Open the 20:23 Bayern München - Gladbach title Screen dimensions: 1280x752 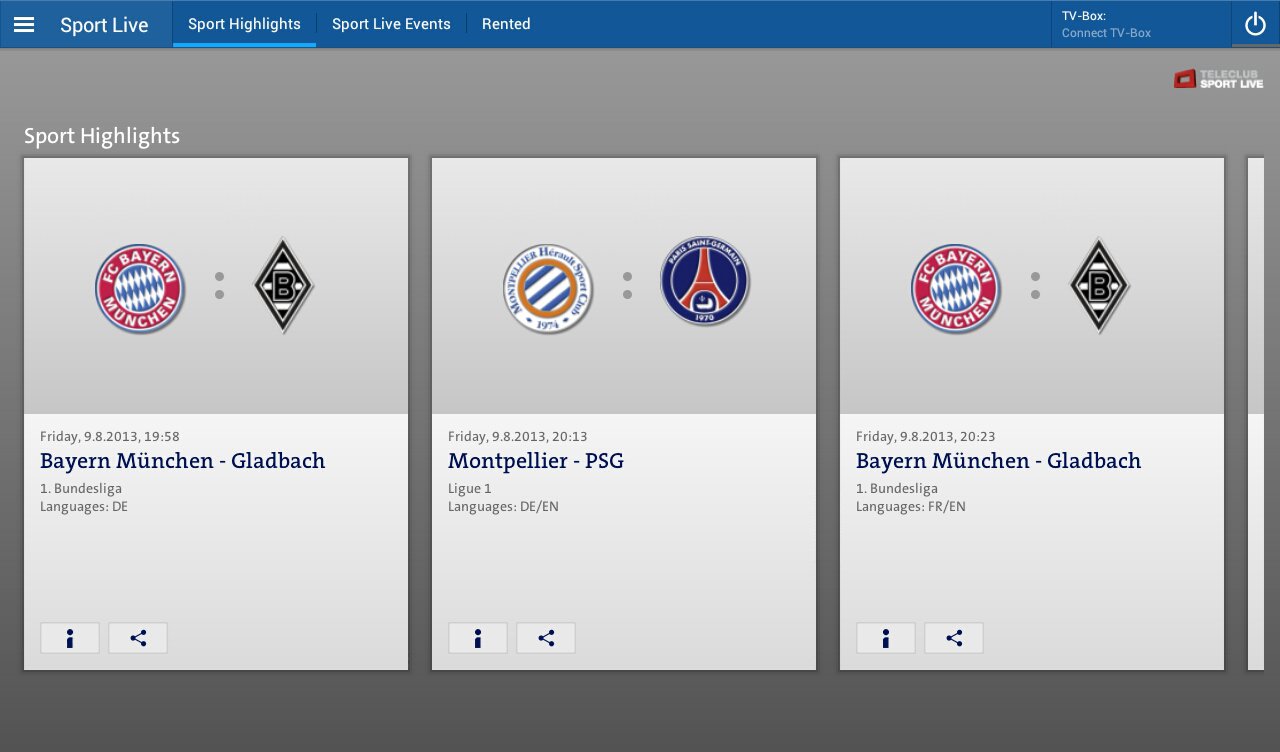click(x=999, y=461)
